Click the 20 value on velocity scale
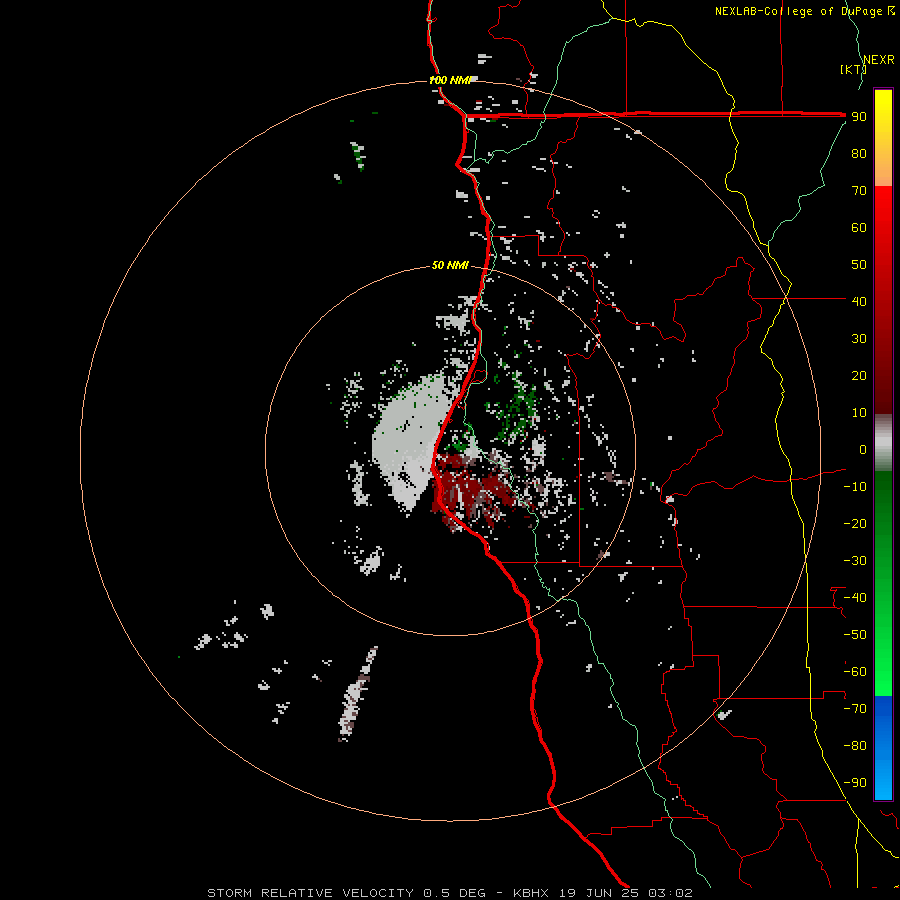The image size is (900, 900). click(859, 376)
